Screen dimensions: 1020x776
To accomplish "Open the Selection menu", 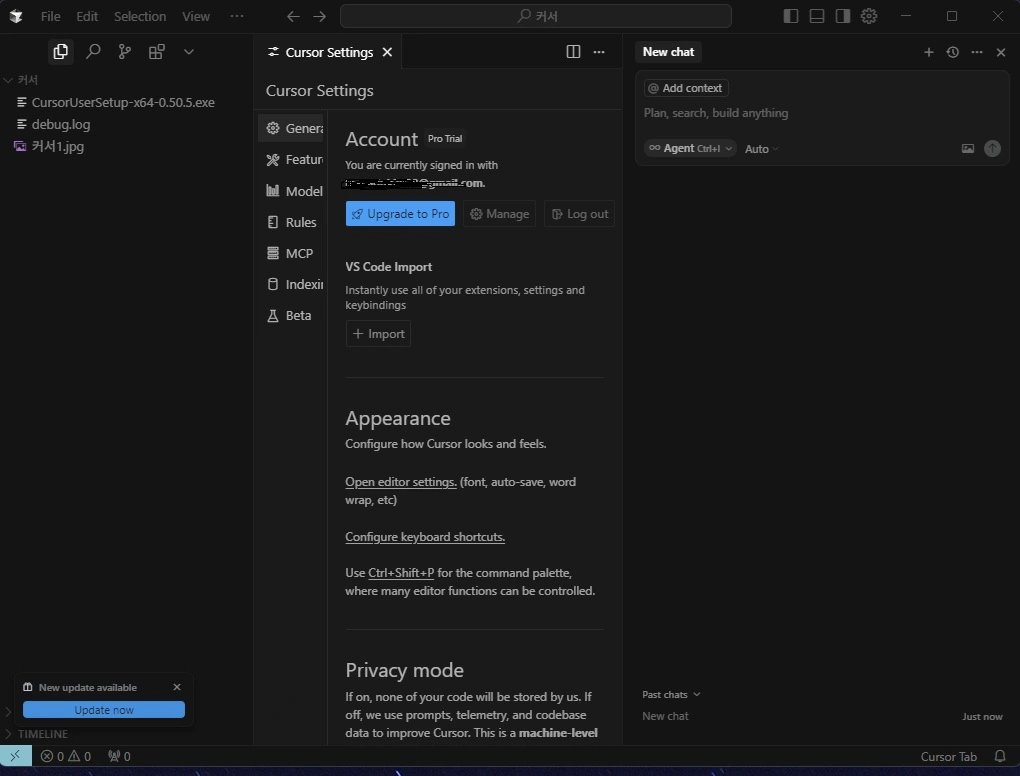I will (x=140, y=16).
